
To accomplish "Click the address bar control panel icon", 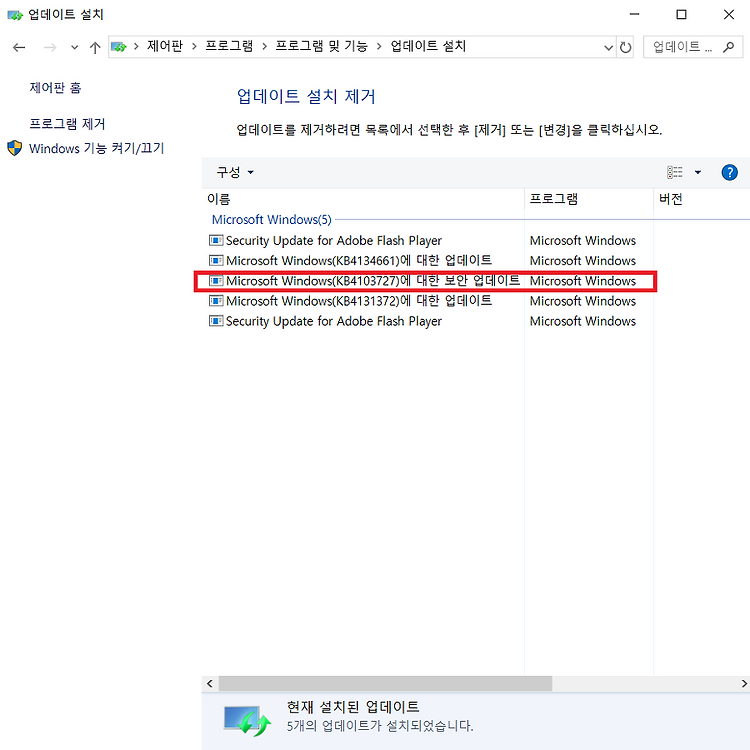I will point(119,46).
